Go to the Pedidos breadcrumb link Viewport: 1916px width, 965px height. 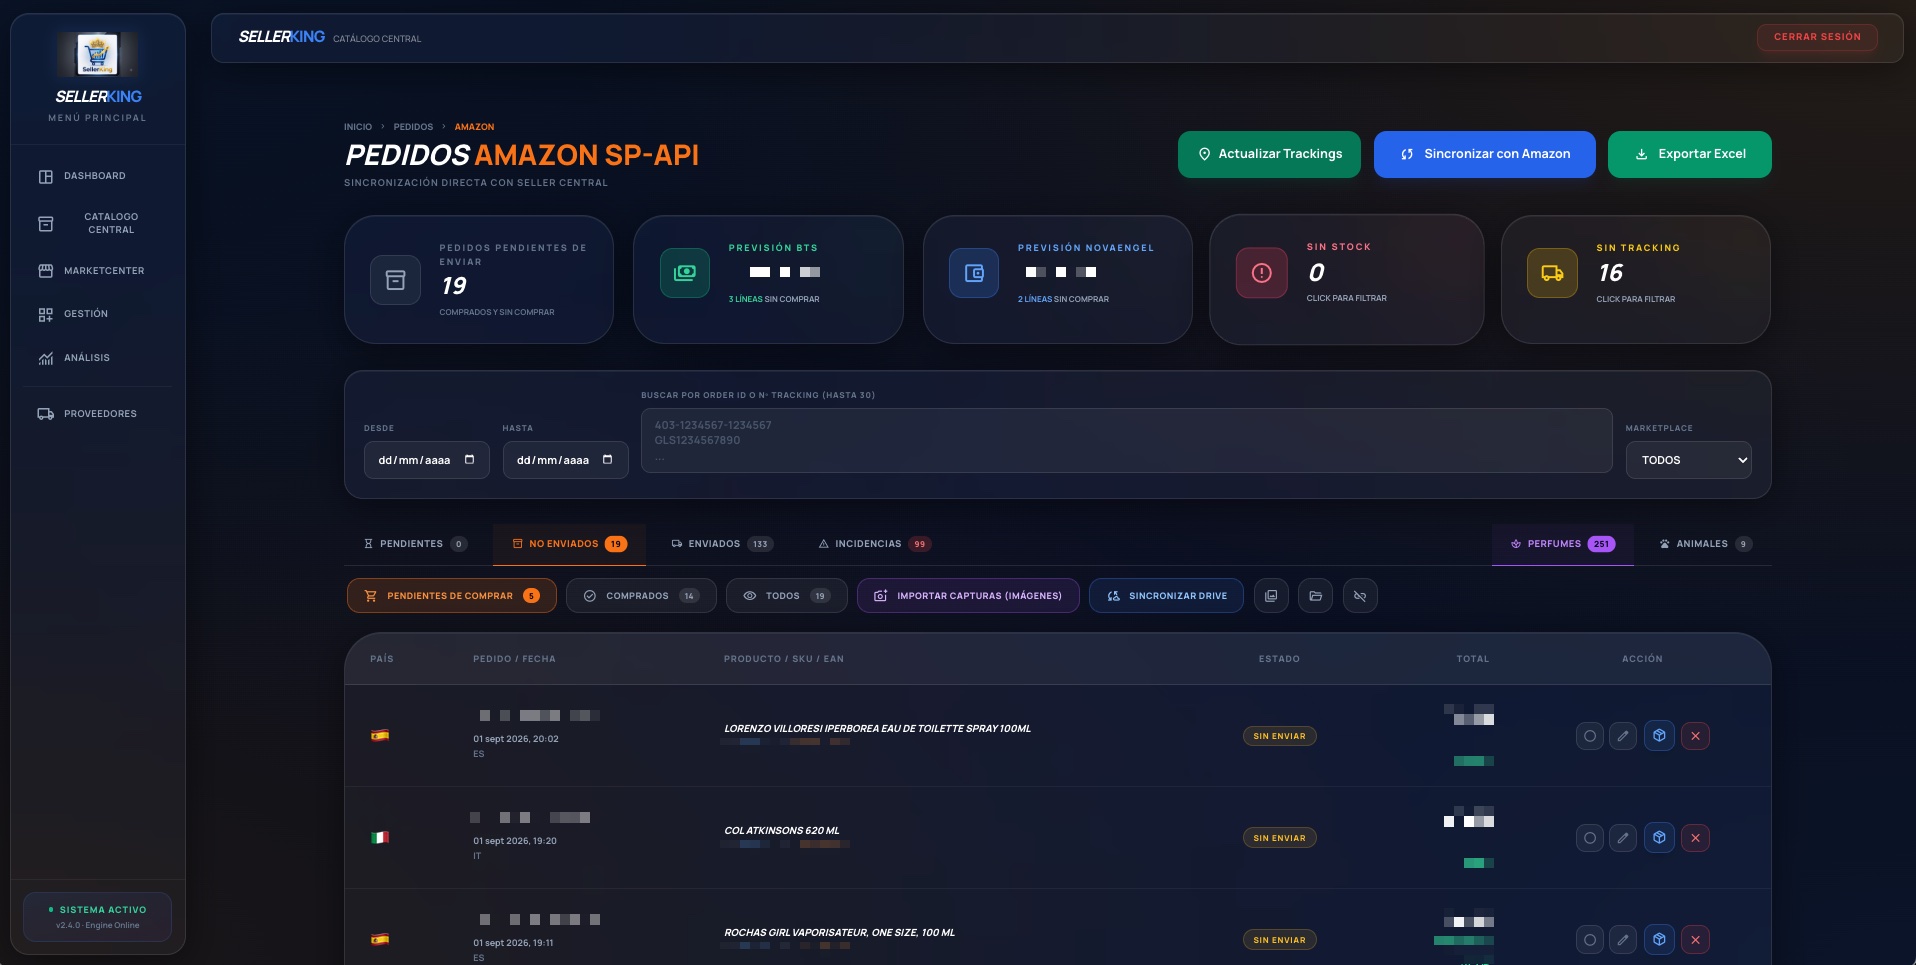pyautogui.click(x=413, y=127)
